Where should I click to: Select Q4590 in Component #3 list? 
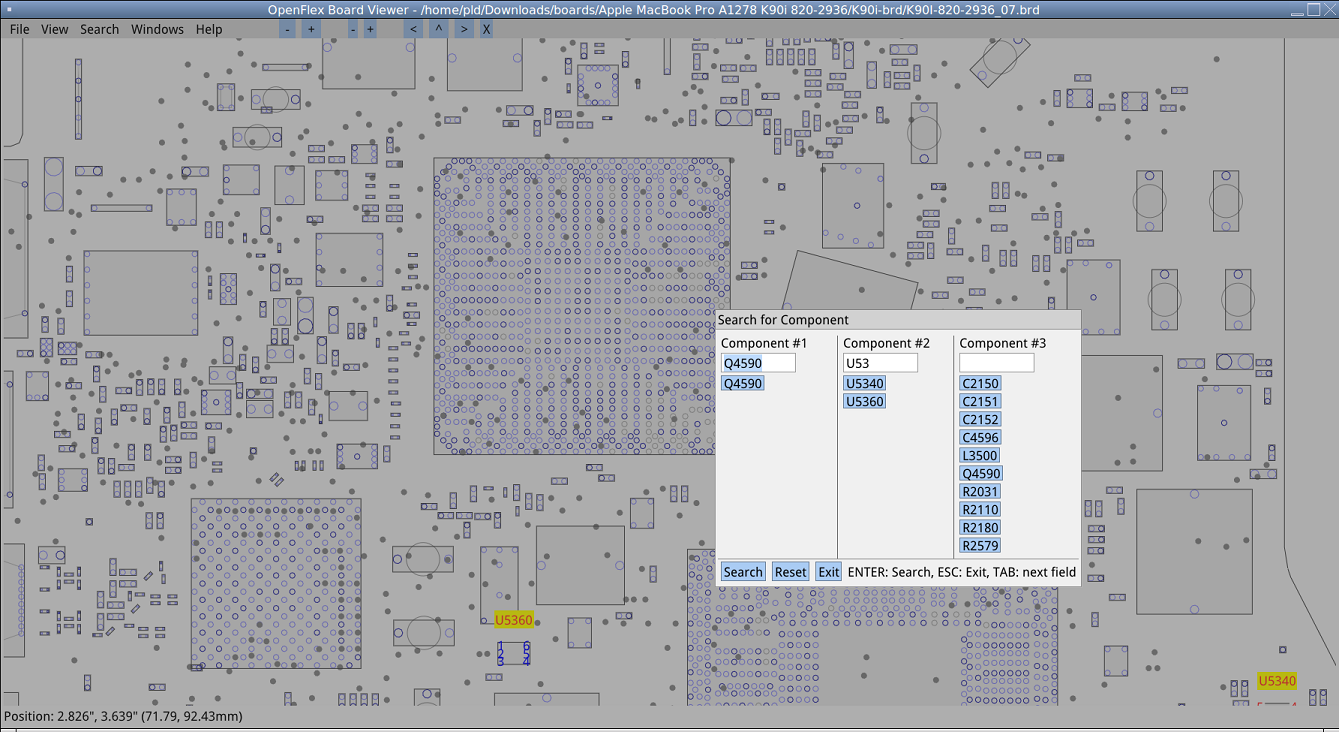(981, 474)
